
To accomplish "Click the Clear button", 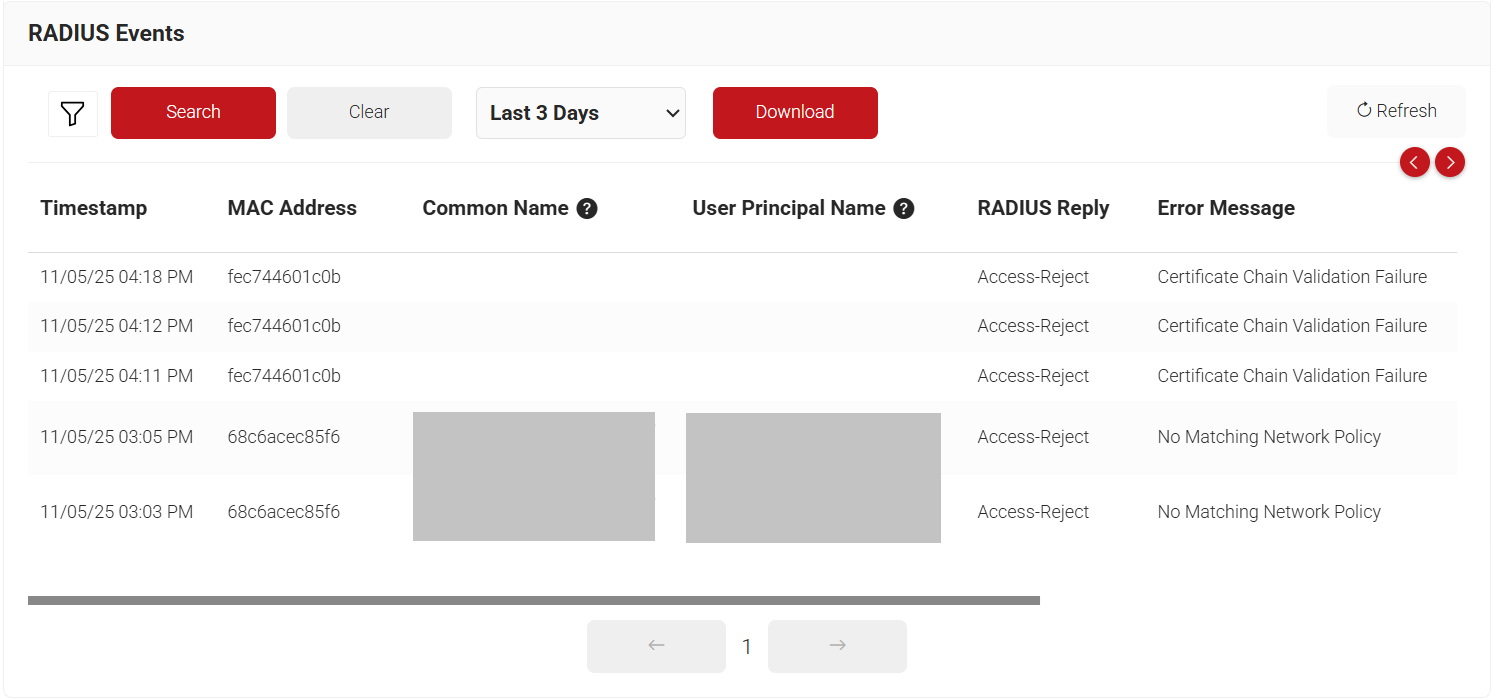I will [369, 112].
